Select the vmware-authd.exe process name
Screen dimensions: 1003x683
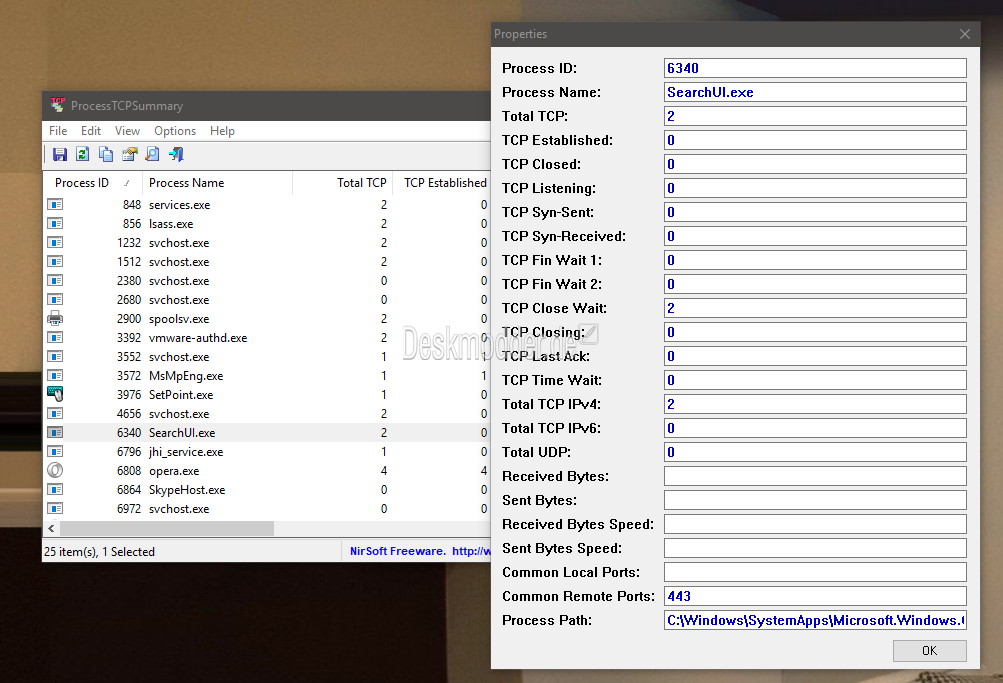pyautogui.click(x=198, y=338)
